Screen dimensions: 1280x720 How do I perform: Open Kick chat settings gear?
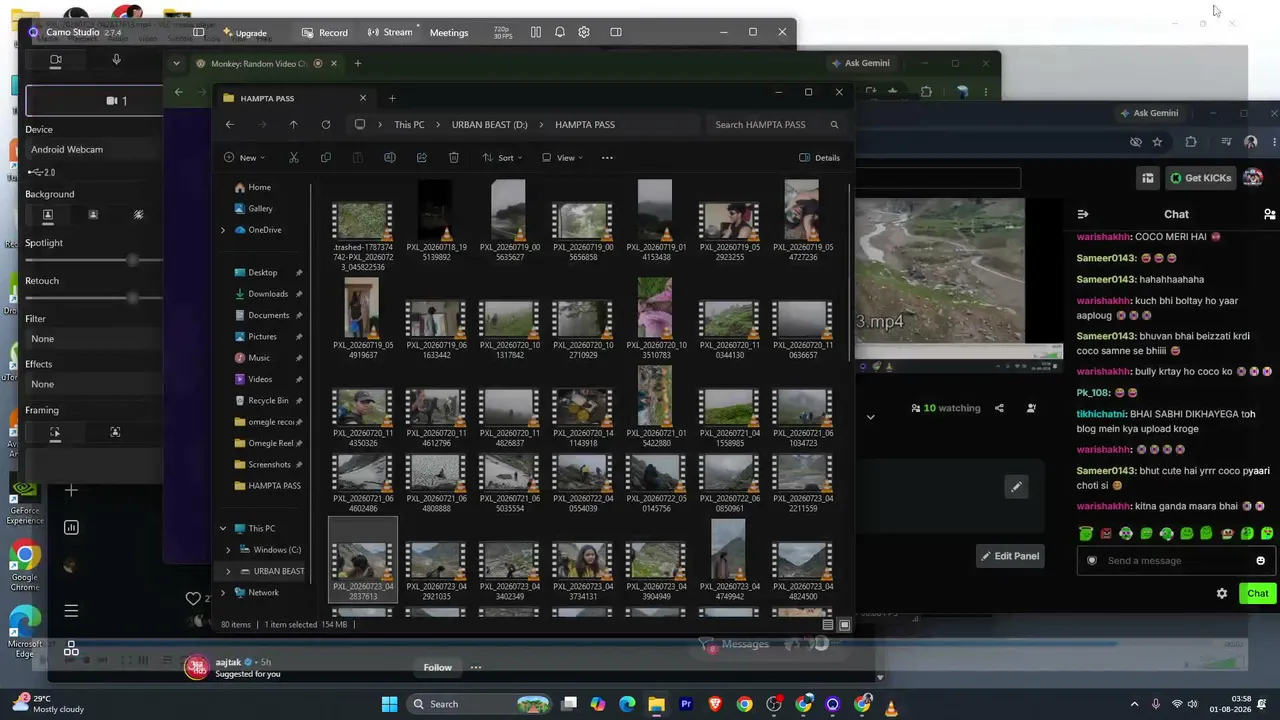(x=1221, y=593)
